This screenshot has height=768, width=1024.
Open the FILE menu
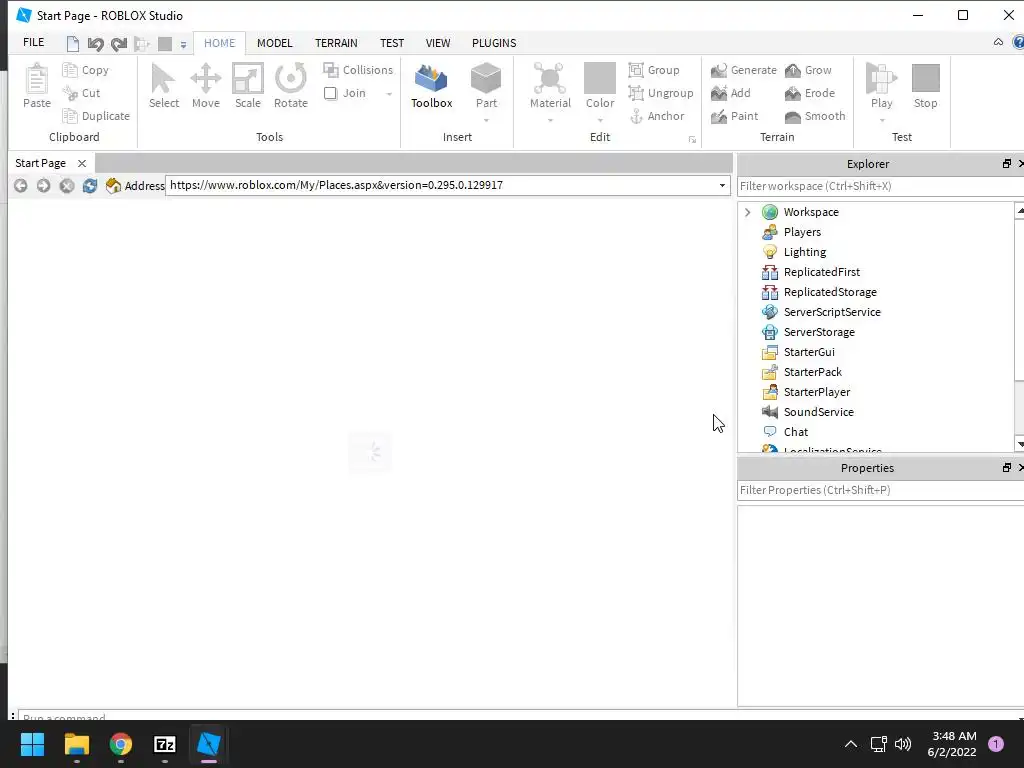point(33,42)
